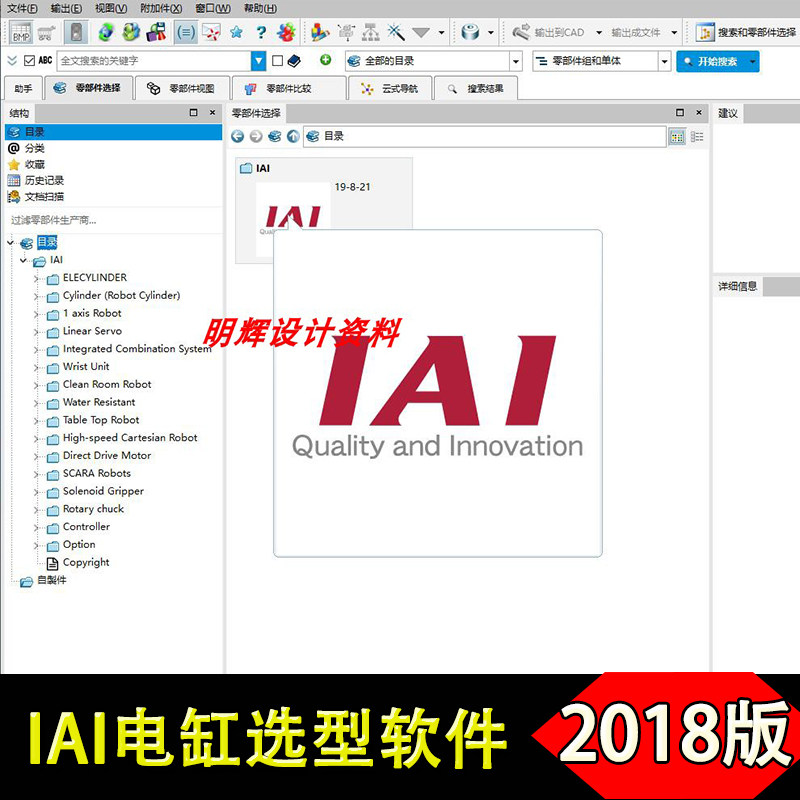Screen dimensions: 800x800
Task: Click the cylindrical bushing part icon
Action: pyautogui.click(x=470, y=33)
